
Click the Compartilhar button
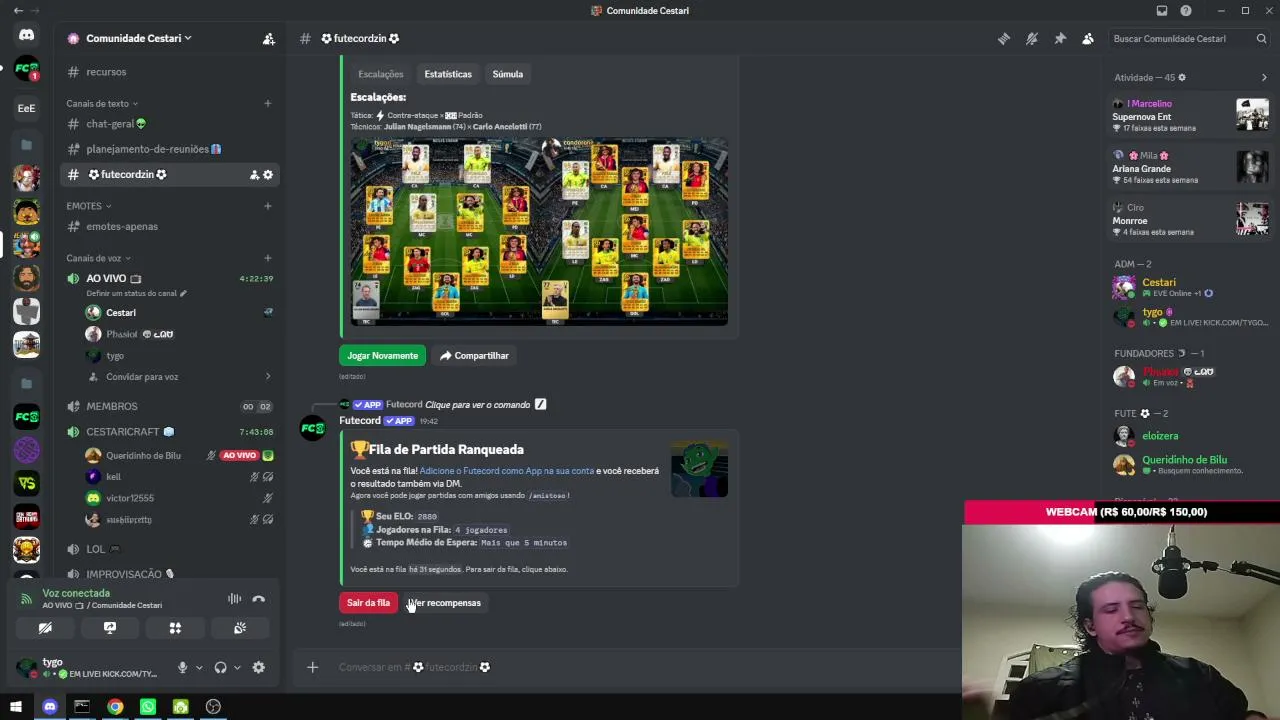point(475,356)
